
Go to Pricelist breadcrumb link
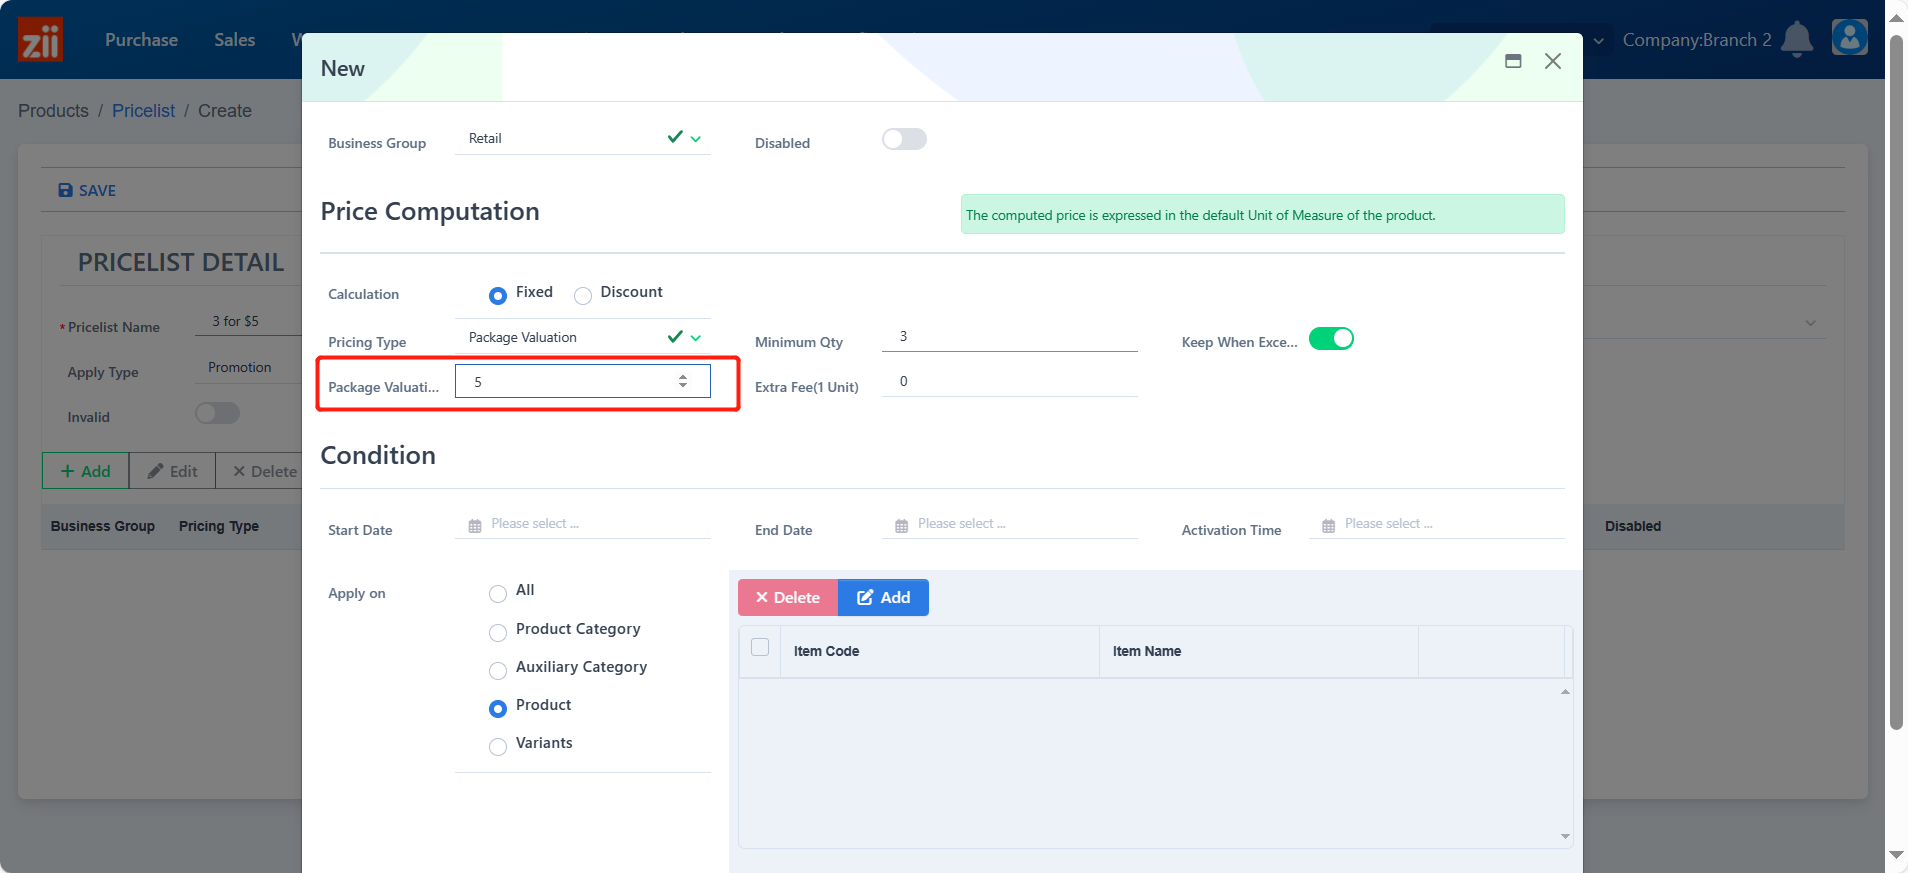click(x=143, y=111)
